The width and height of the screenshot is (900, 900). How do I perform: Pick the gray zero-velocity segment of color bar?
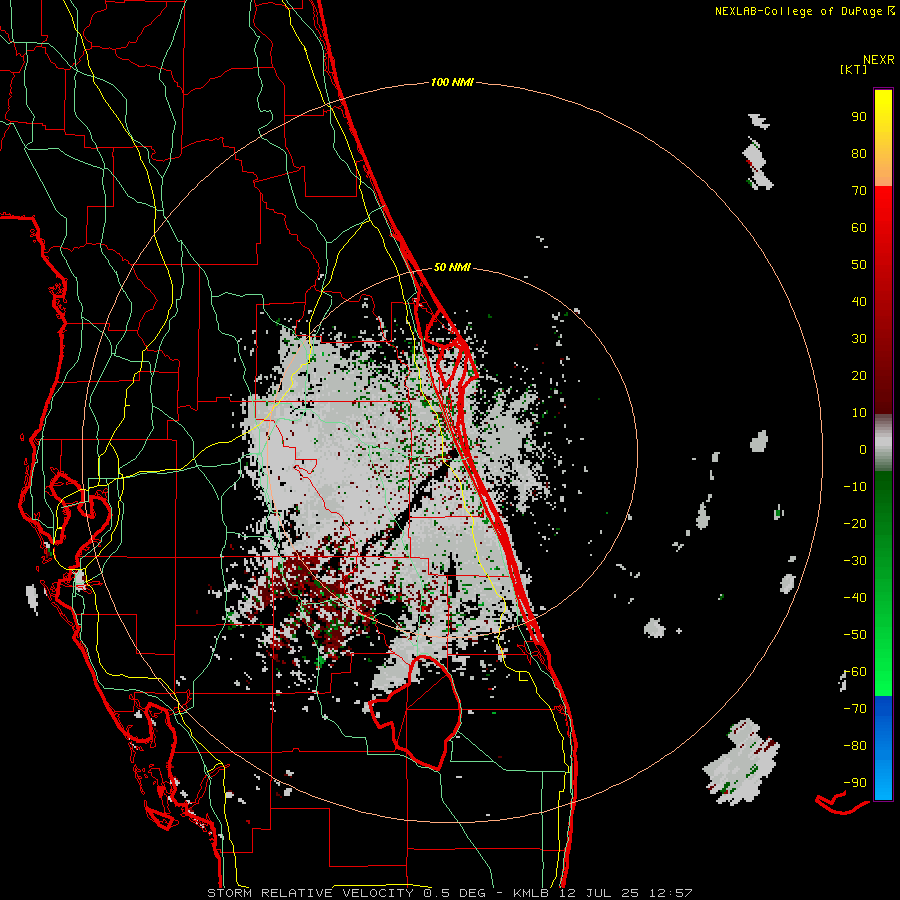point(883,443)
